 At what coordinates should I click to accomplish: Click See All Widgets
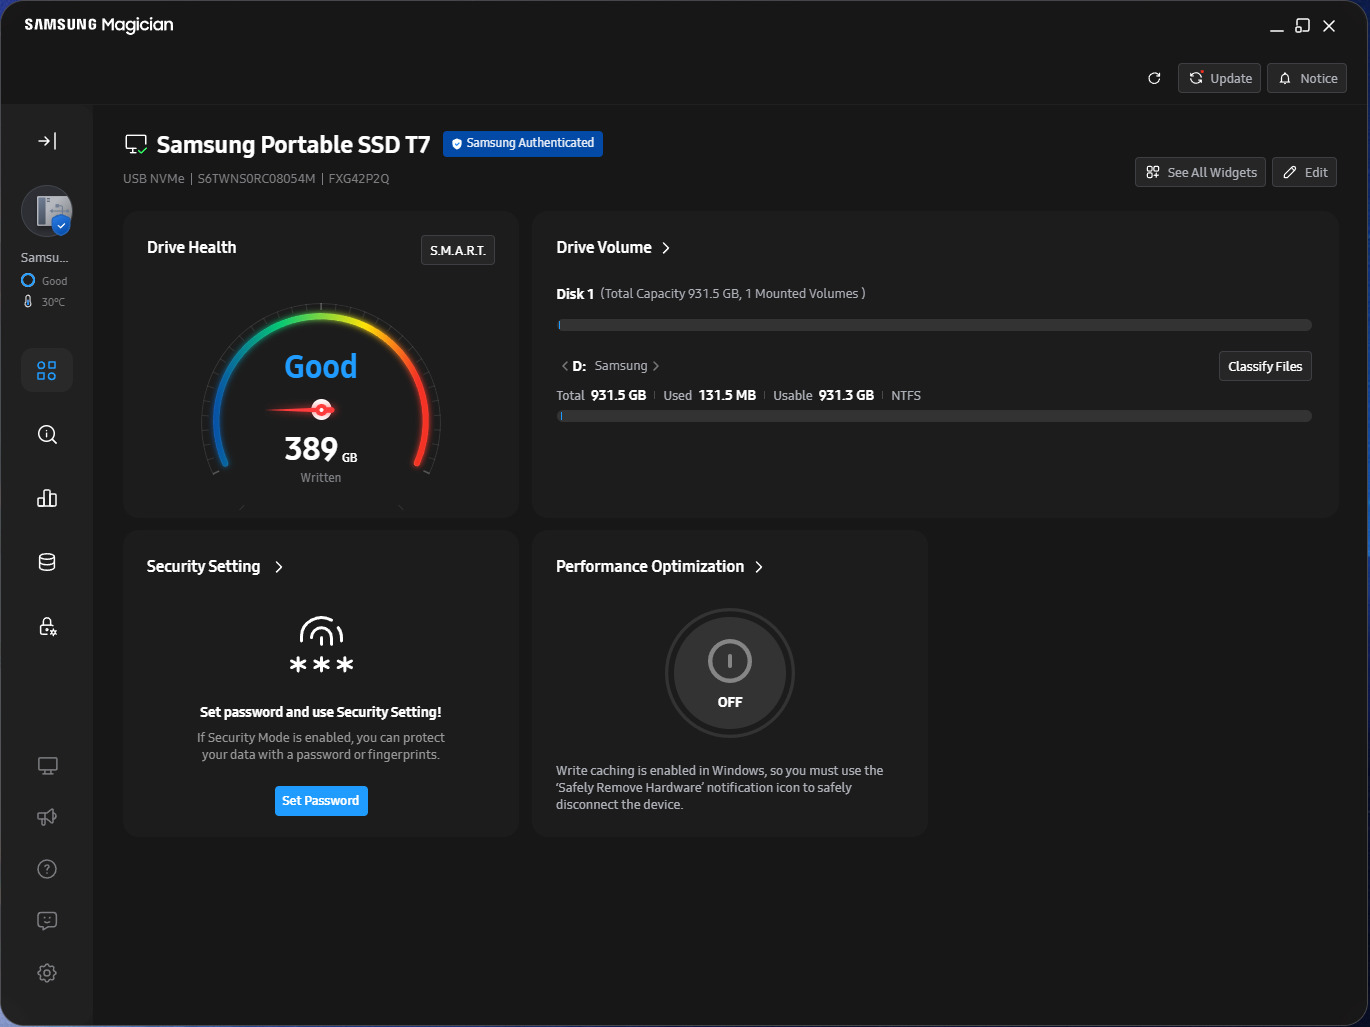1201,172
